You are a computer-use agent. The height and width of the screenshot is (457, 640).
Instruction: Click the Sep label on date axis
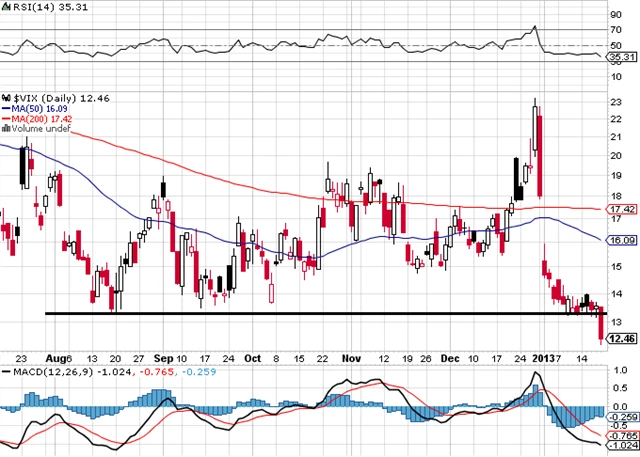coord(164,357)
